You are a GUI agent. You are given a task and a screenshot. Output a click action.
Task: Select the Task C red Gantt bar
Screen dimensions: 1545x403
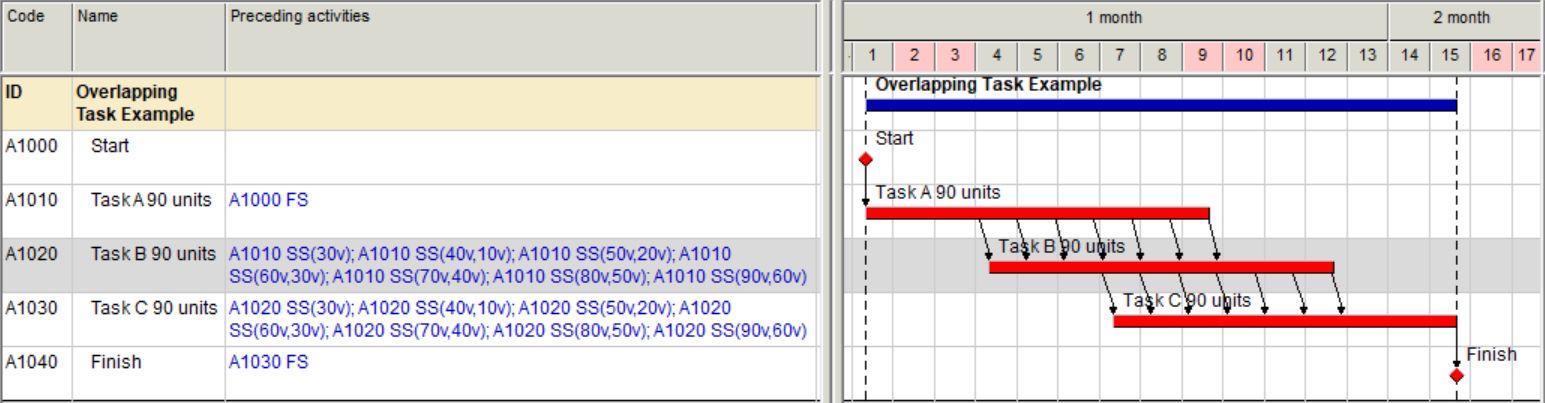tap(1285, 321)
